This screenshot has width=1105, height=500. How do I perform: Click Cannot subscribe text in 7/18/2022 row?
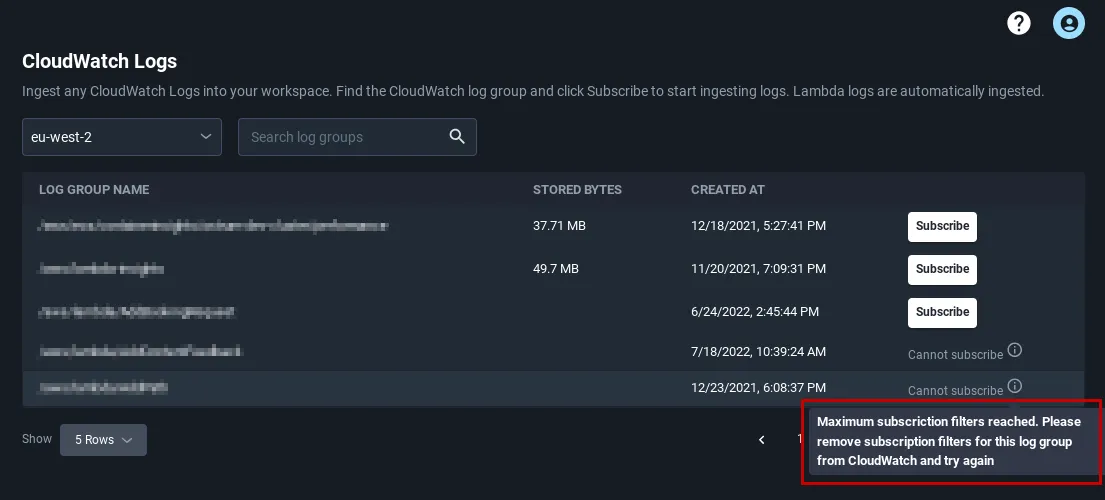pos(955,355)
